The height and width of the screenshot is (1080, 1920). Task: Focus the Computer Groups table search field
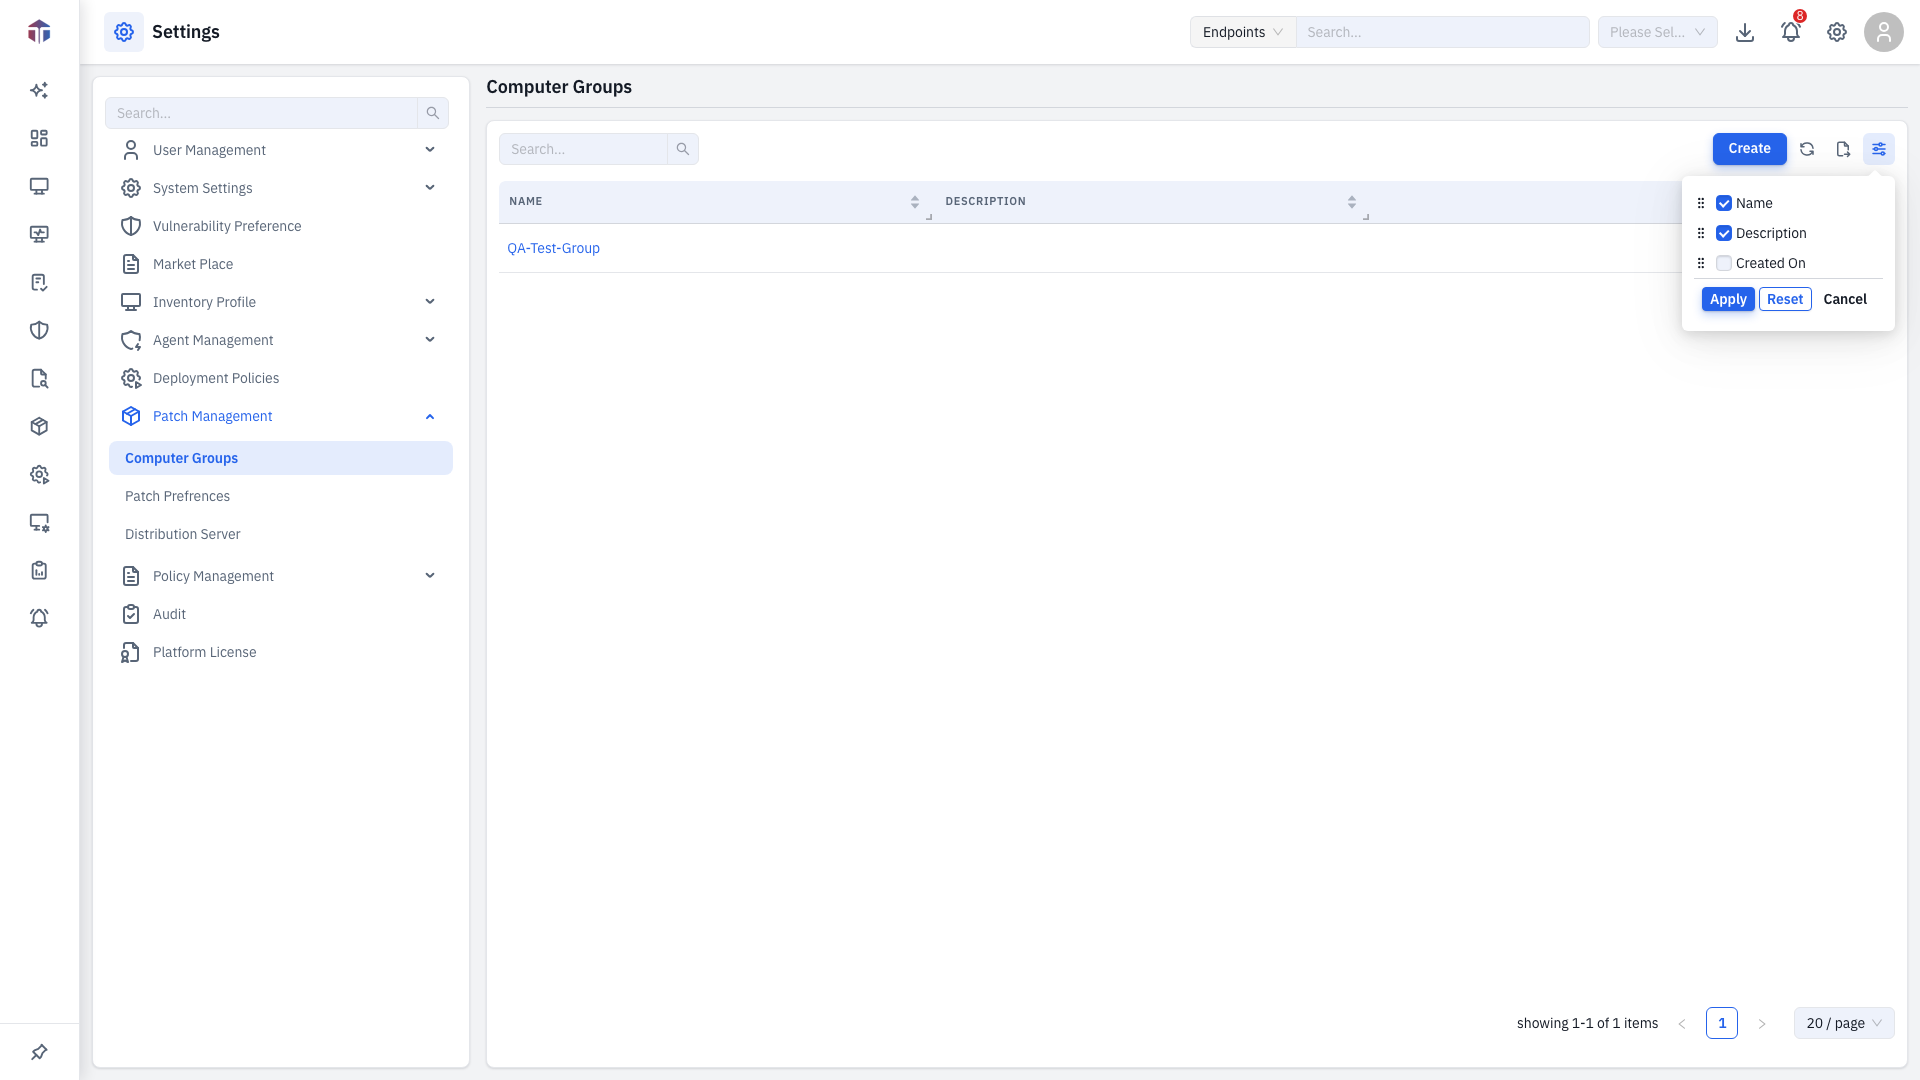pos(583,149)
